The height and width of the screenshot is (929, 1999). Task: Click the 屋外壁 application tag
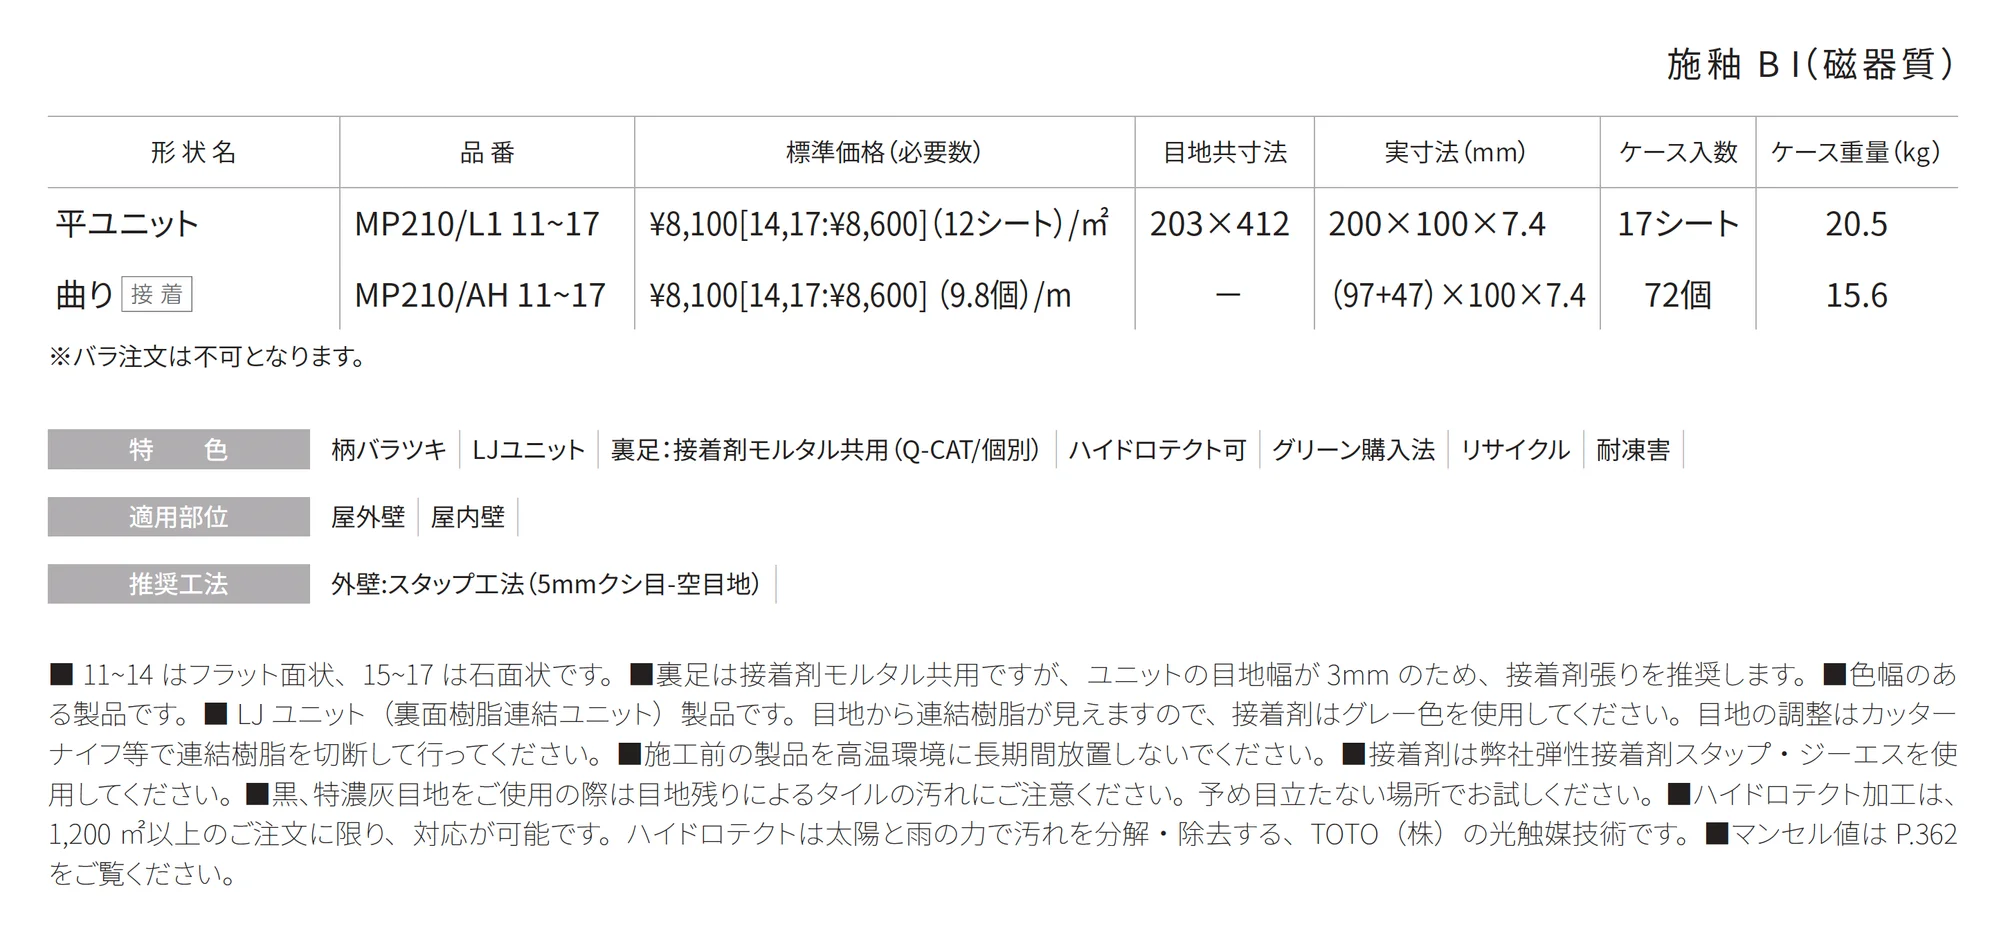(x=368, y=517)
